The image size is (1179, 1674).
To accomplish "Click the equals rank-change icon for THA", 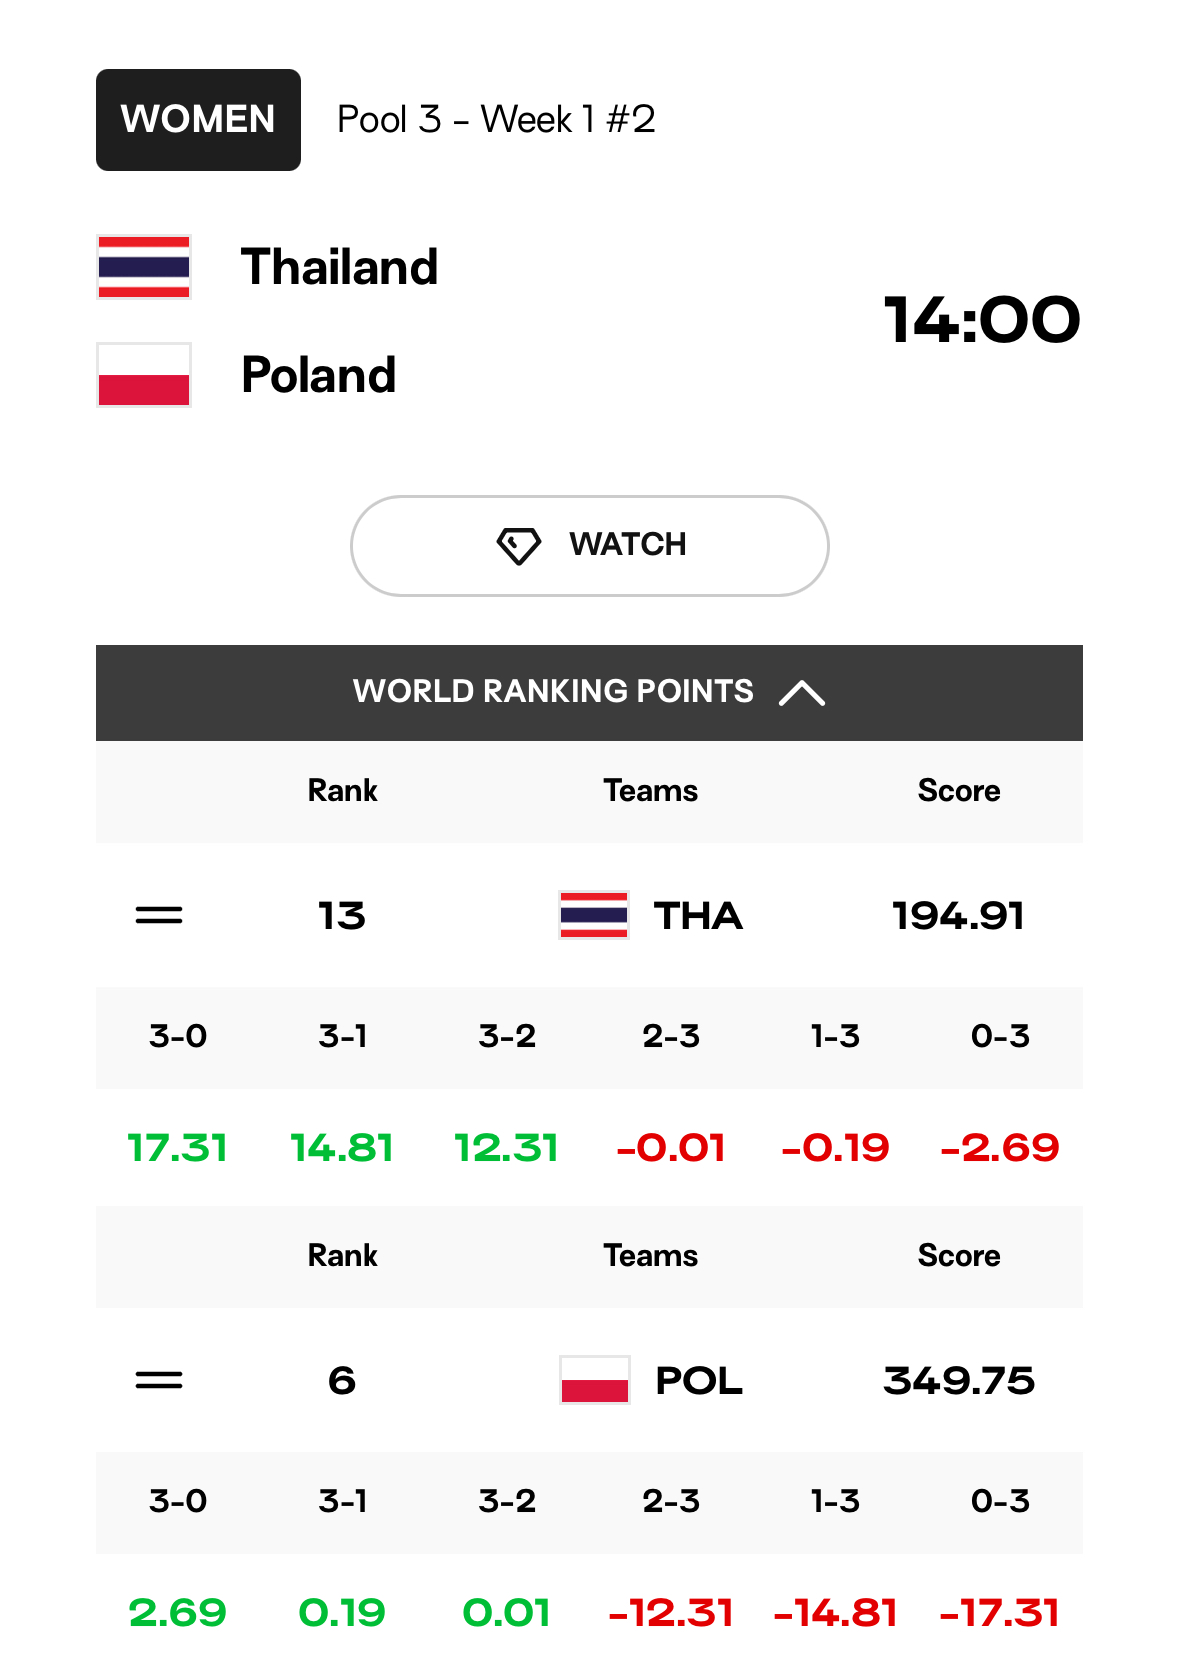I will pyautogui.click(x=159, y=915).
